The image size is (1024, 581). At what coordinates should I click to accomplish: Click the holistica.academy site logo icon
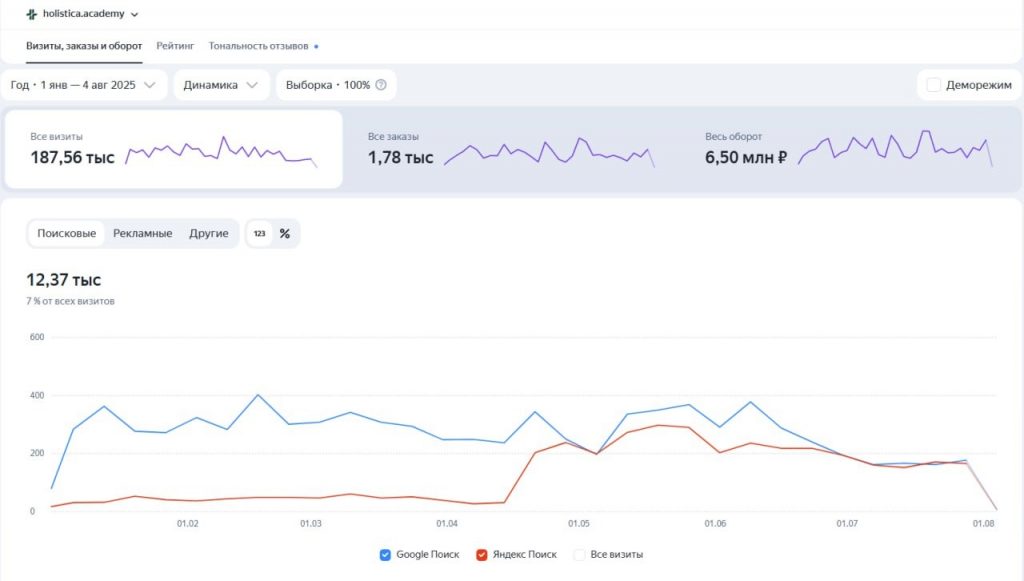click(30, 14)
